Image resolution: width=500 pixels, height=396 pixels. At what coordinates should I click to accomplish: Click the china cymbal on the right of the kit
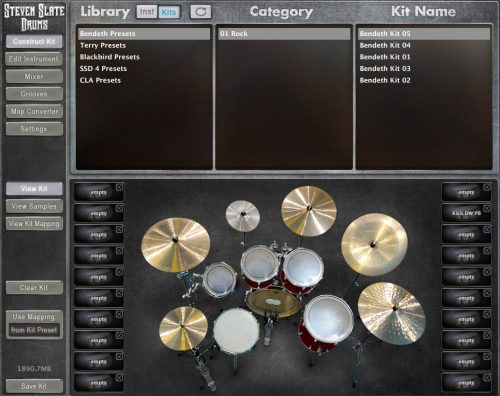point(374,244)
